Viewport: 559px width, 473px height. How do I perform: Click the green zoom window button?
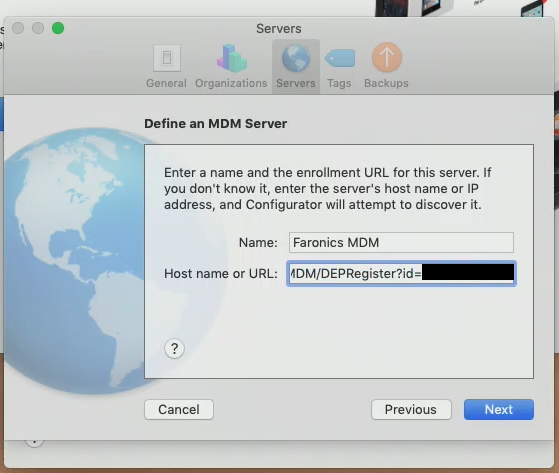click(x=58, y=28)
